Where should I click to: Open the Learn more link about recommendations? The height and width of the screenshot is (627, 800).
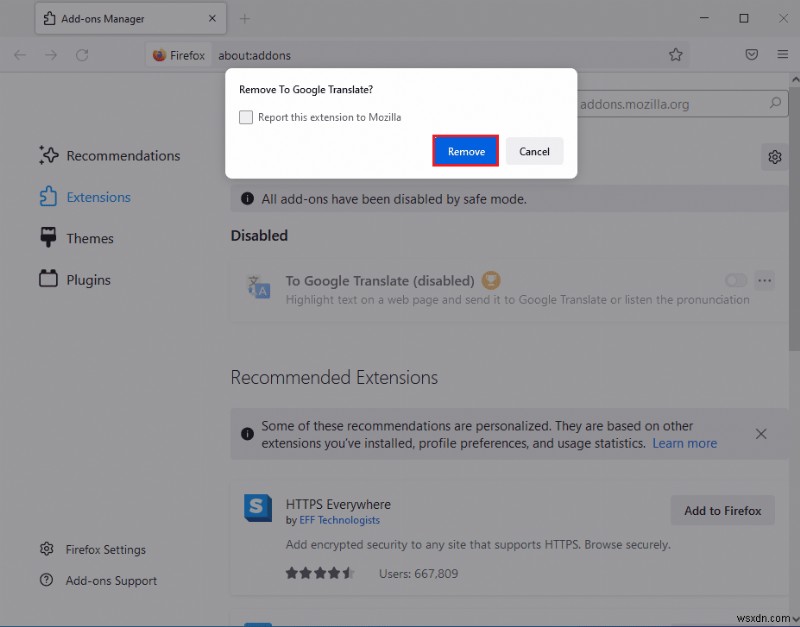[x=684, y=443]
